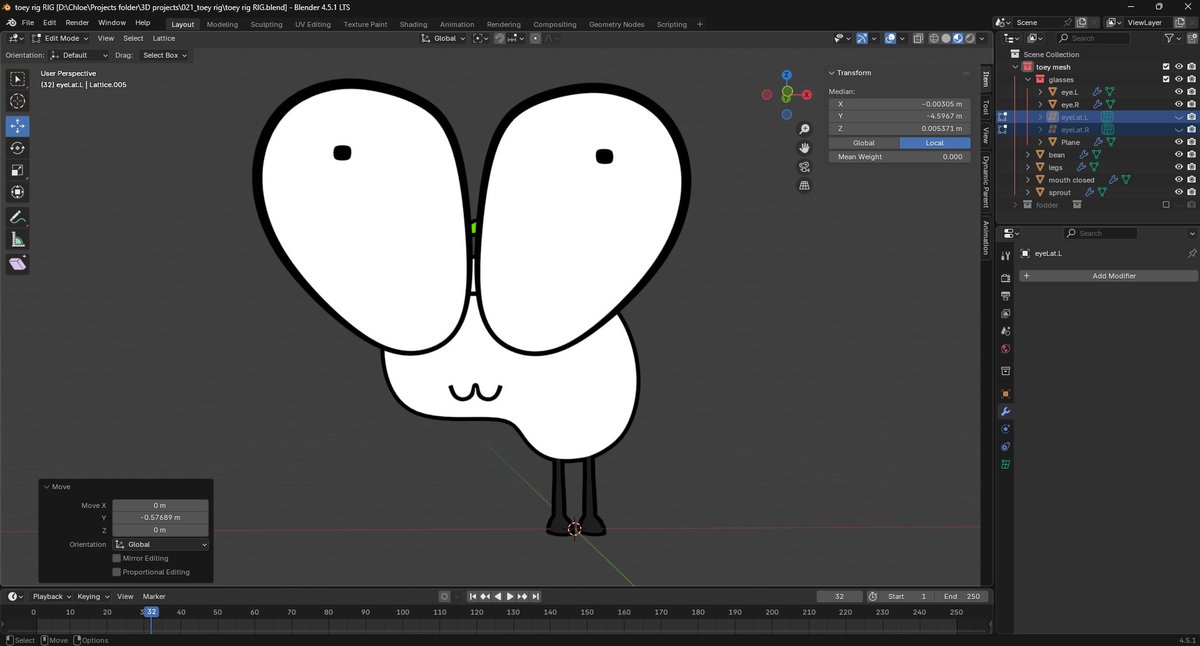1200x646 pixels.
Task: Open the Select Box drag dropdown
Action: tap(164, 55)
